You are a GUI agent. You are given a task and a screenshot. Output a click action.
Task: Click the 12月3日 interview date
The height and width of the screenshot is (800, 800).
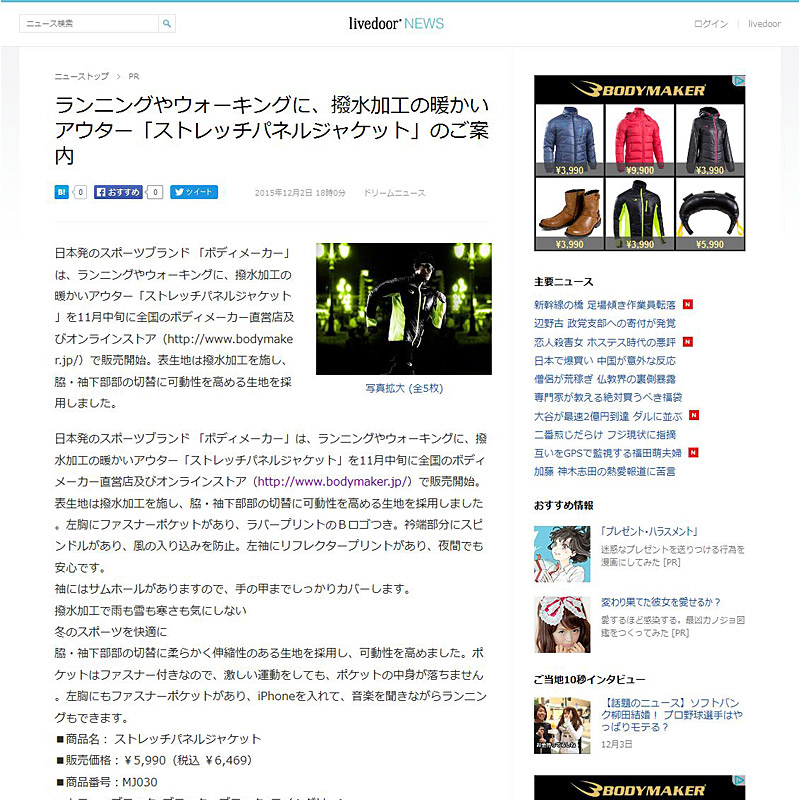click(616, 744)
